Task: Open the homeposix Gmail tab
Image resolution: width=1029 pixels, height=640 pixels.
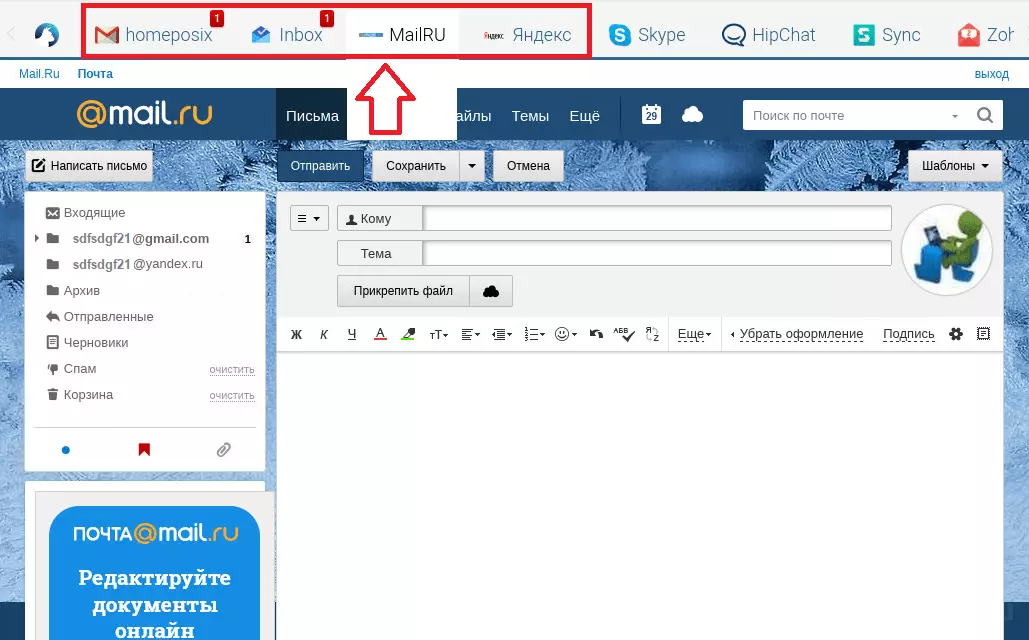Action: point(154,34)
